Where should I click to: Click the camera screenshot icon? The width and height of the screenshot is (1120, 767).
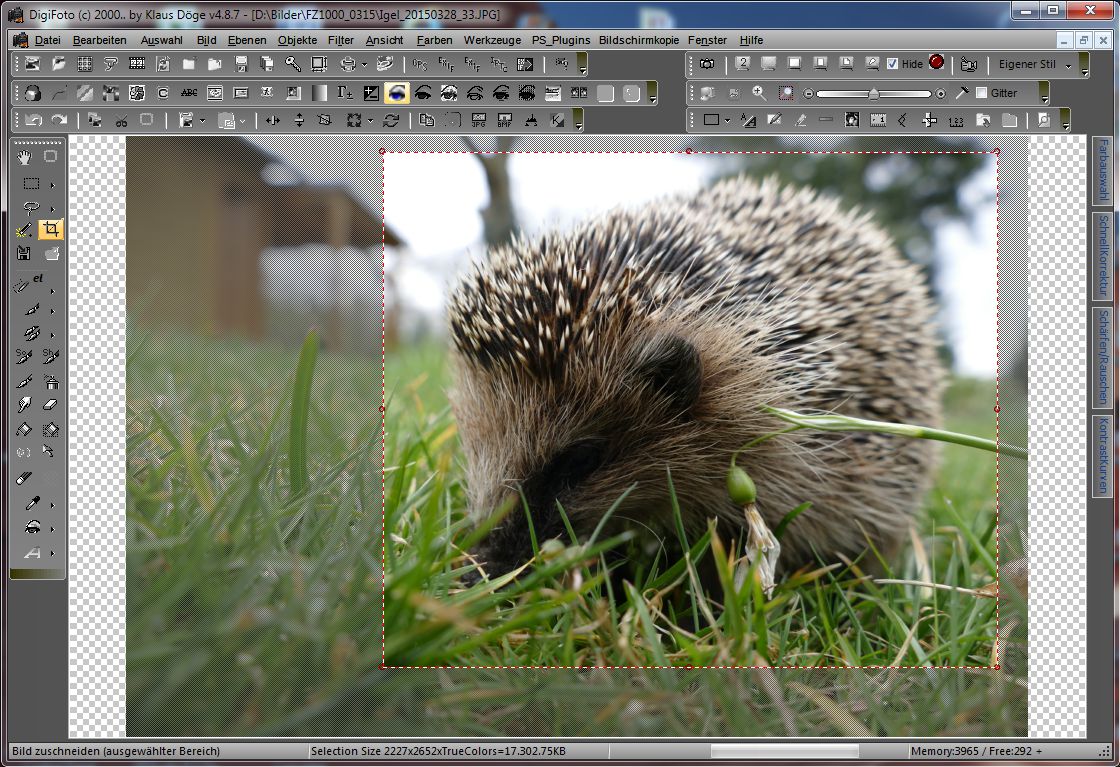707,64
